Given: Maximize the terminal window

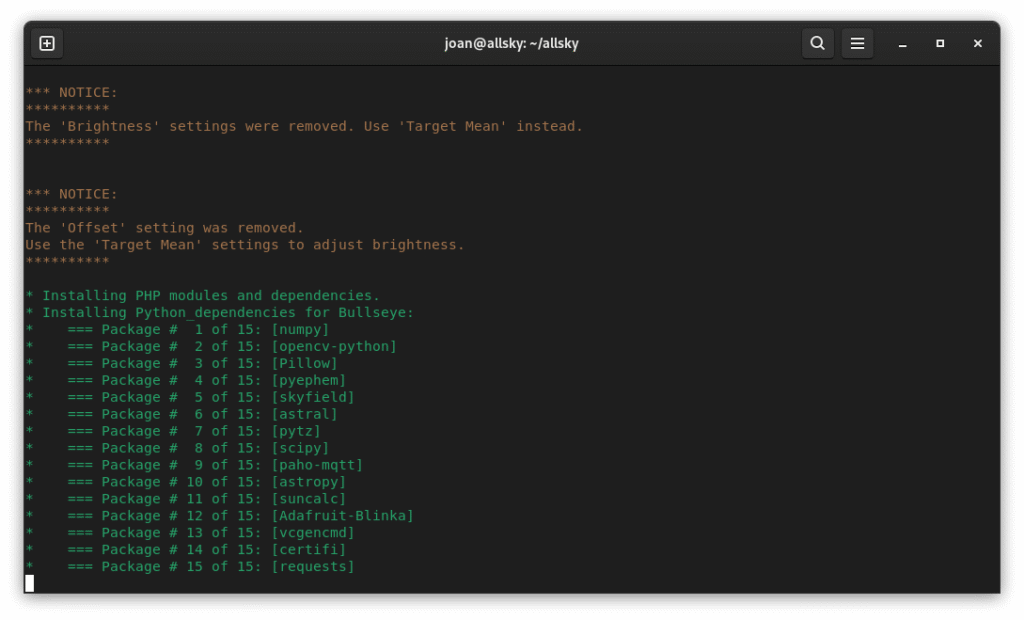Looking at the screenshot, I should (x=940, y=43).
